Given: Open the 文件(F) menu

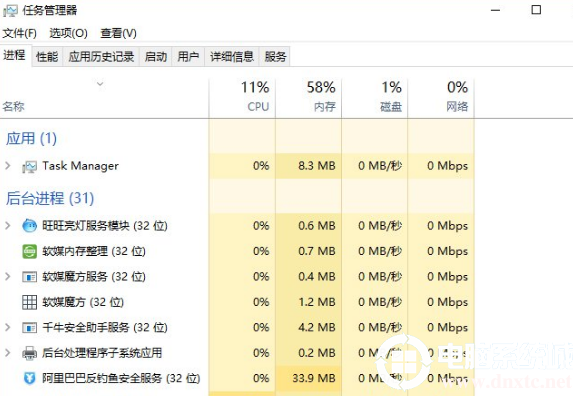Looking at the screenshot, I should [x=19, y=33].
